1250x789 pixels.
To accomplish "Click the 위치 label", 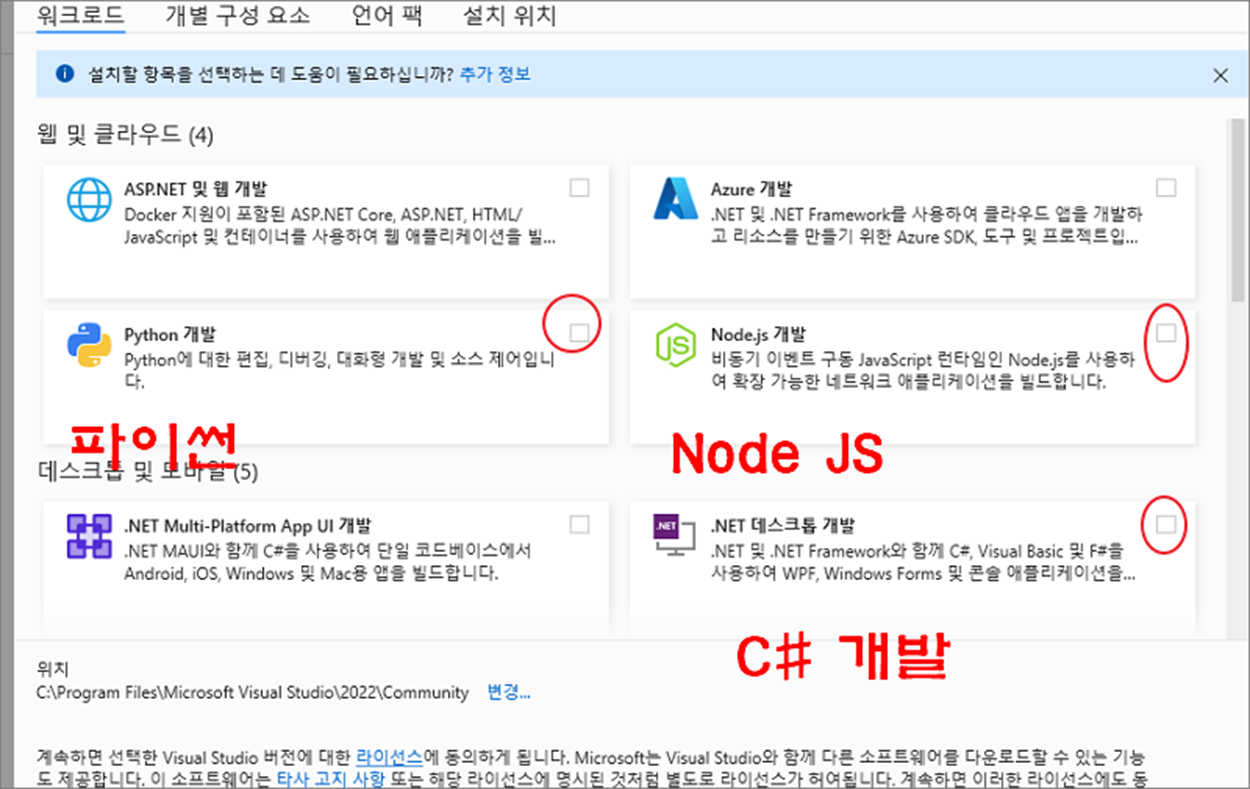I will 52,669.
